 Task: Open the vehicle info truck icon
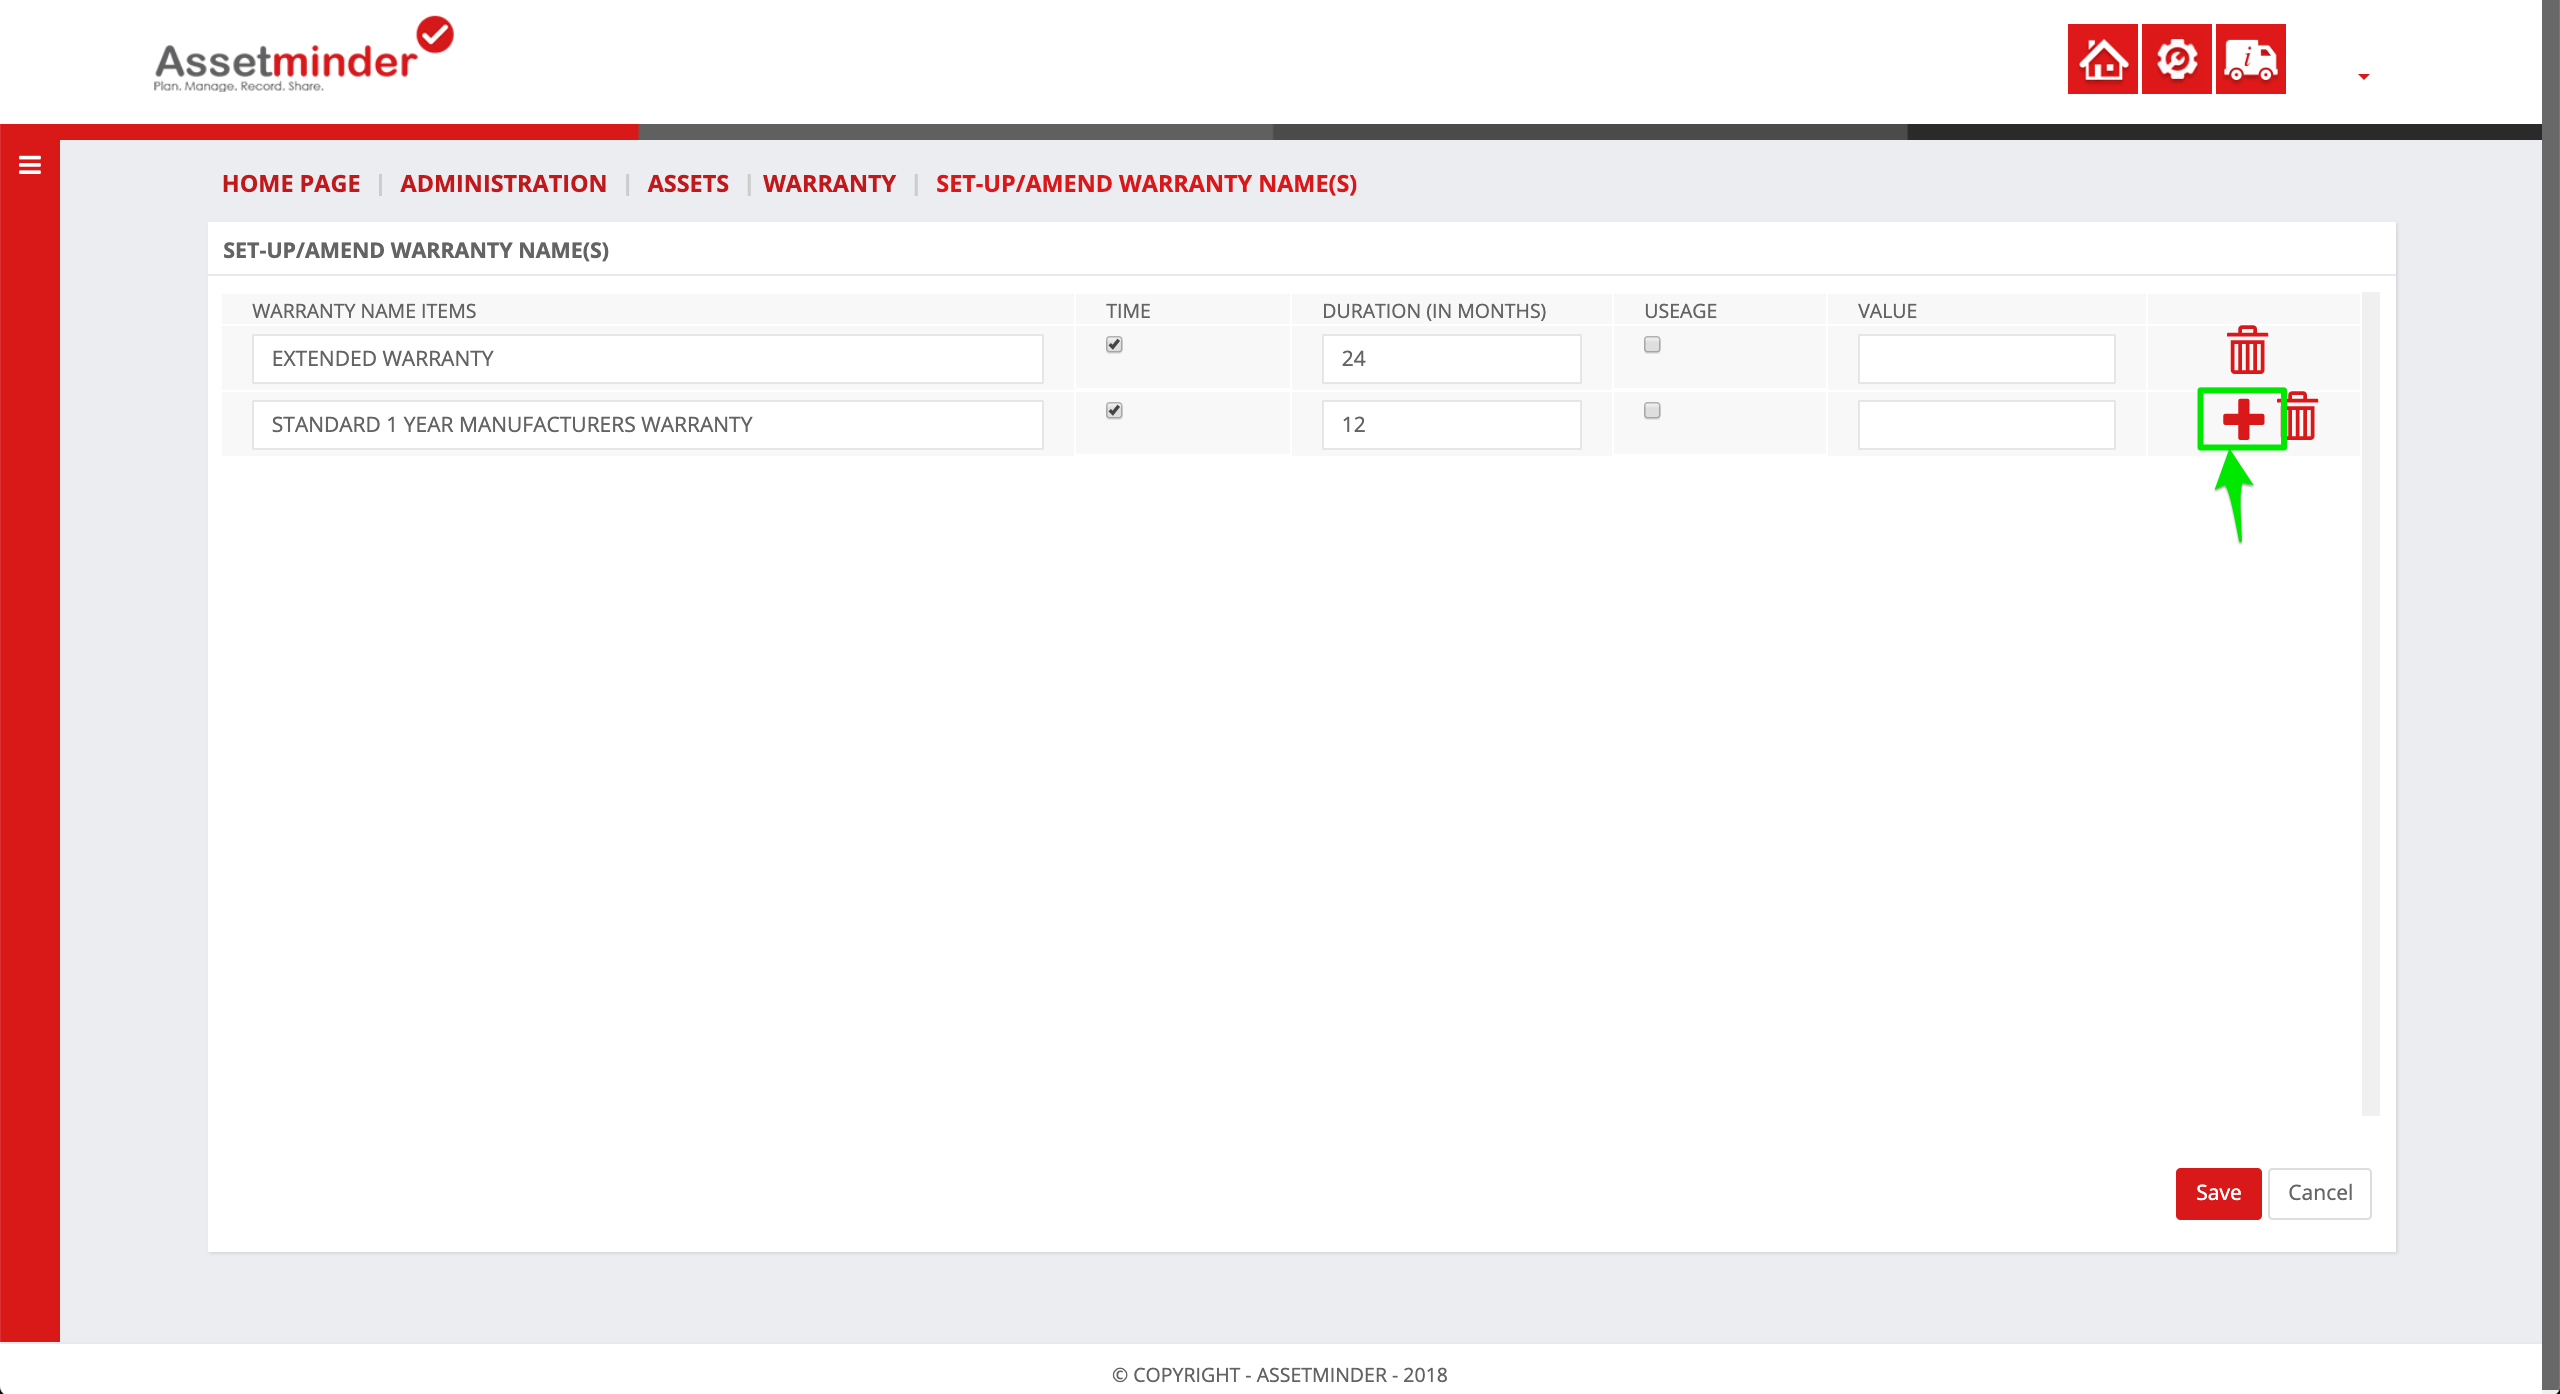[x=2250, y=59]
